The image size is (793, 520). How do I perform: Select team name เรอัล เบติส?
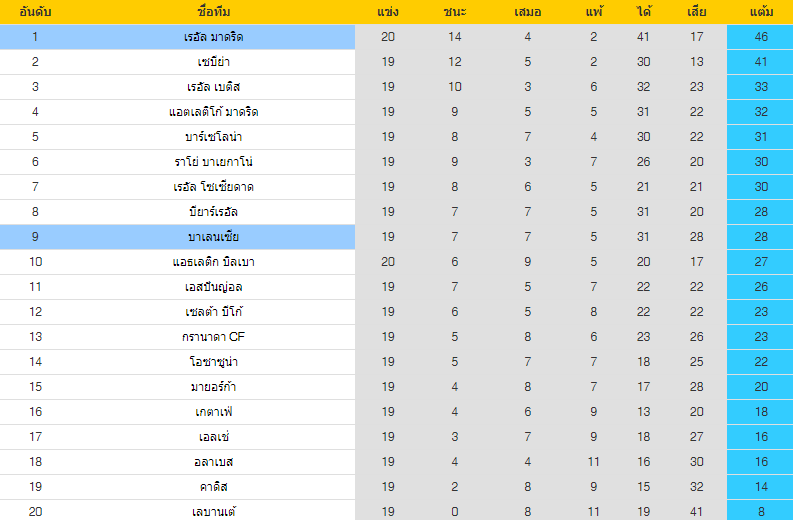pyautogui.click(x=213, y=87)
